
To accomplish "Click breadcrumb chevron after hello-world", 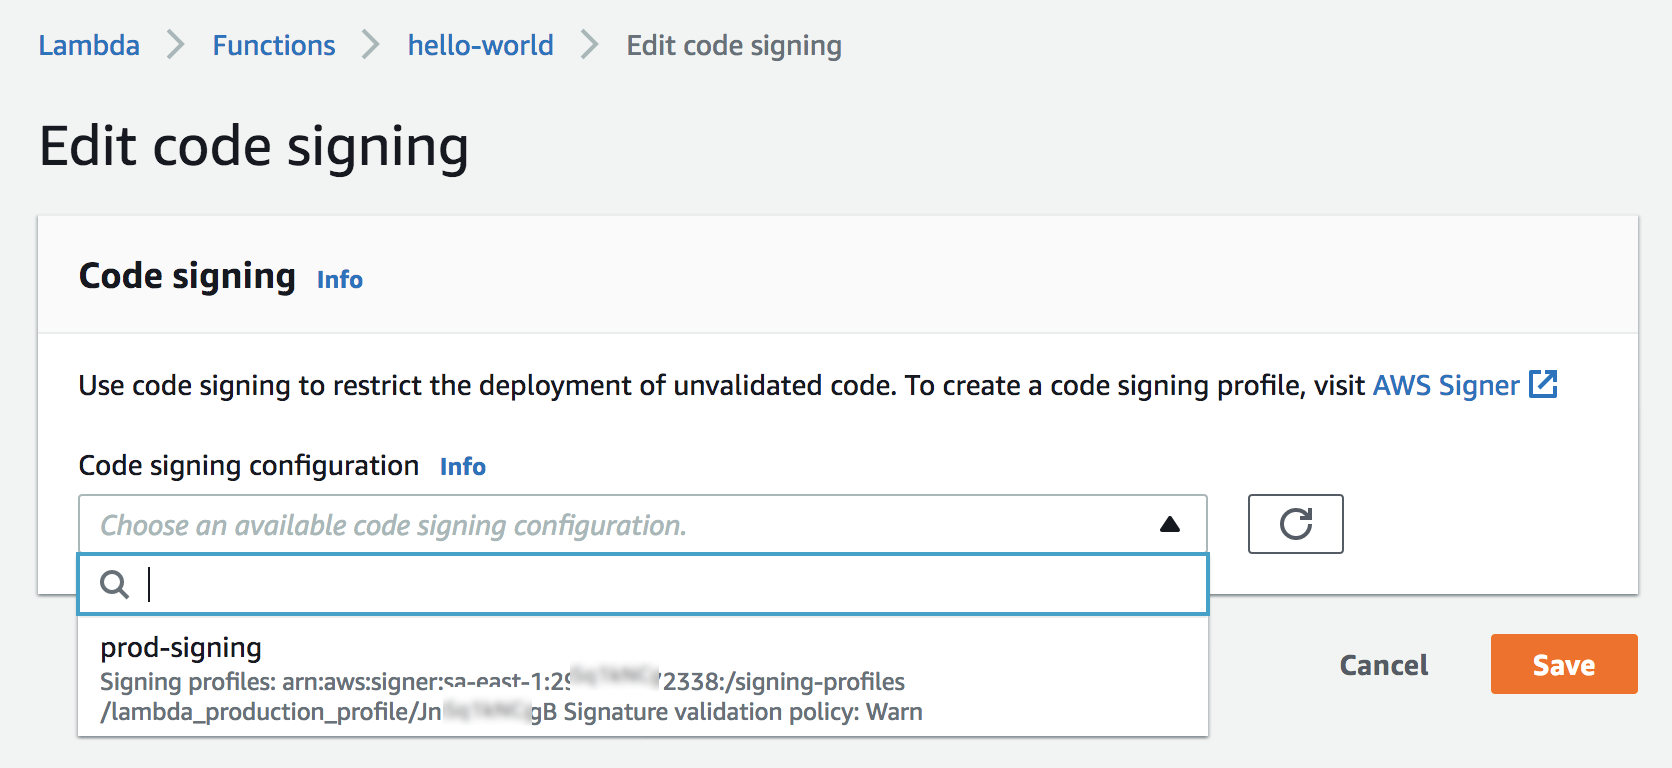I will click(590, 45).
